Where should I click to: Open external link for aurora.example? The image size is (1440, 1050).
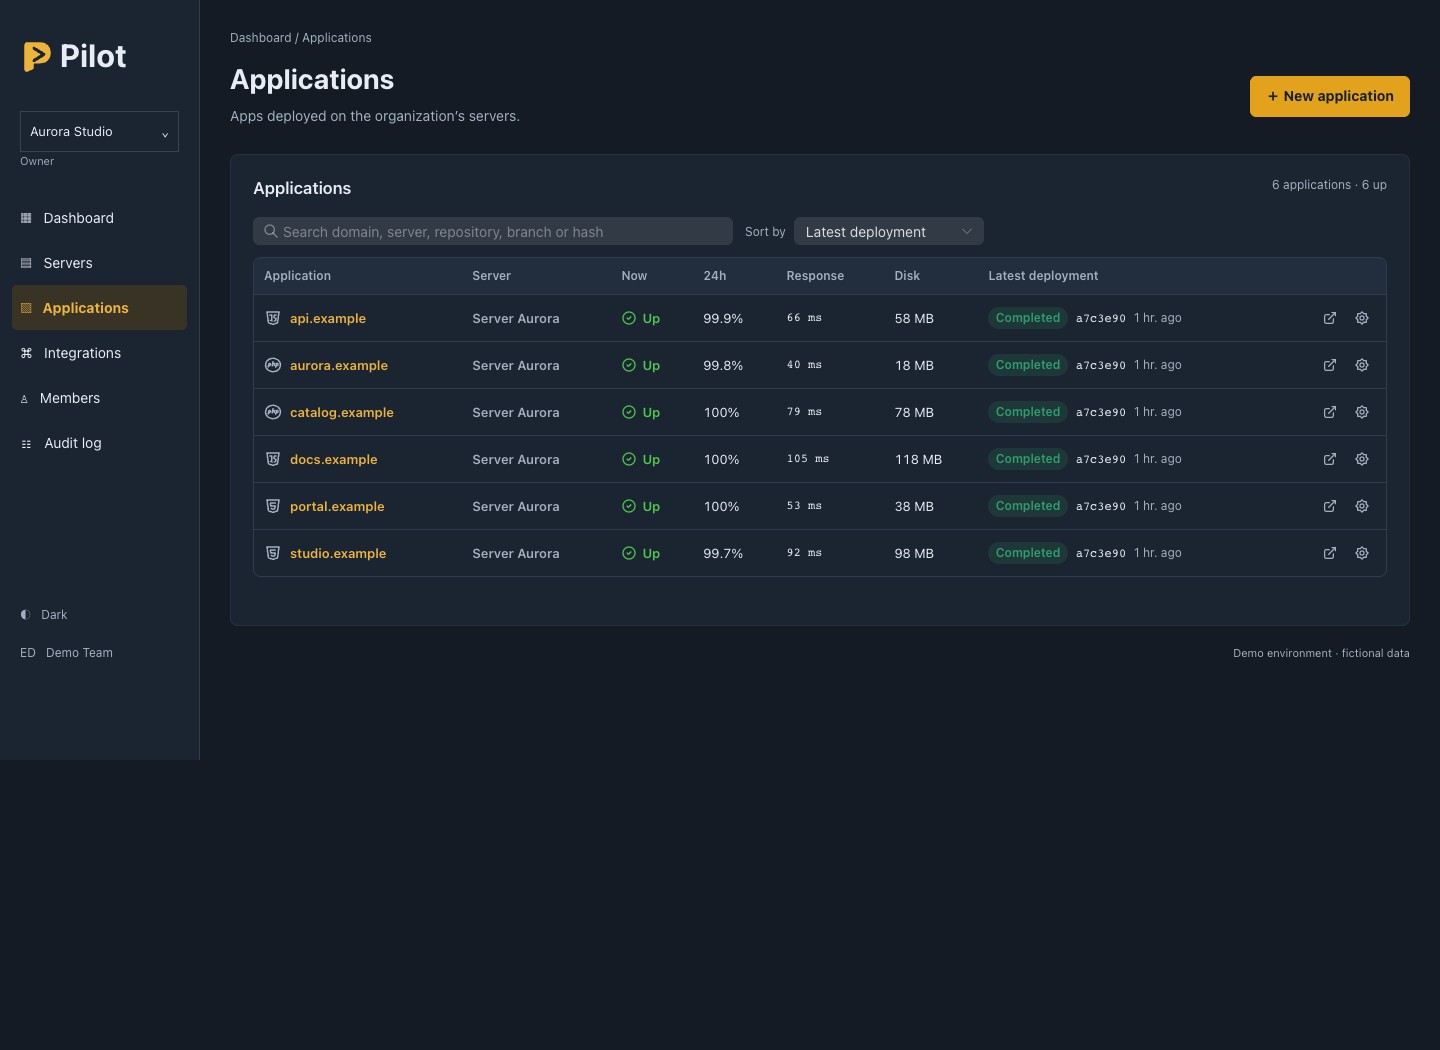(1330, 365)
